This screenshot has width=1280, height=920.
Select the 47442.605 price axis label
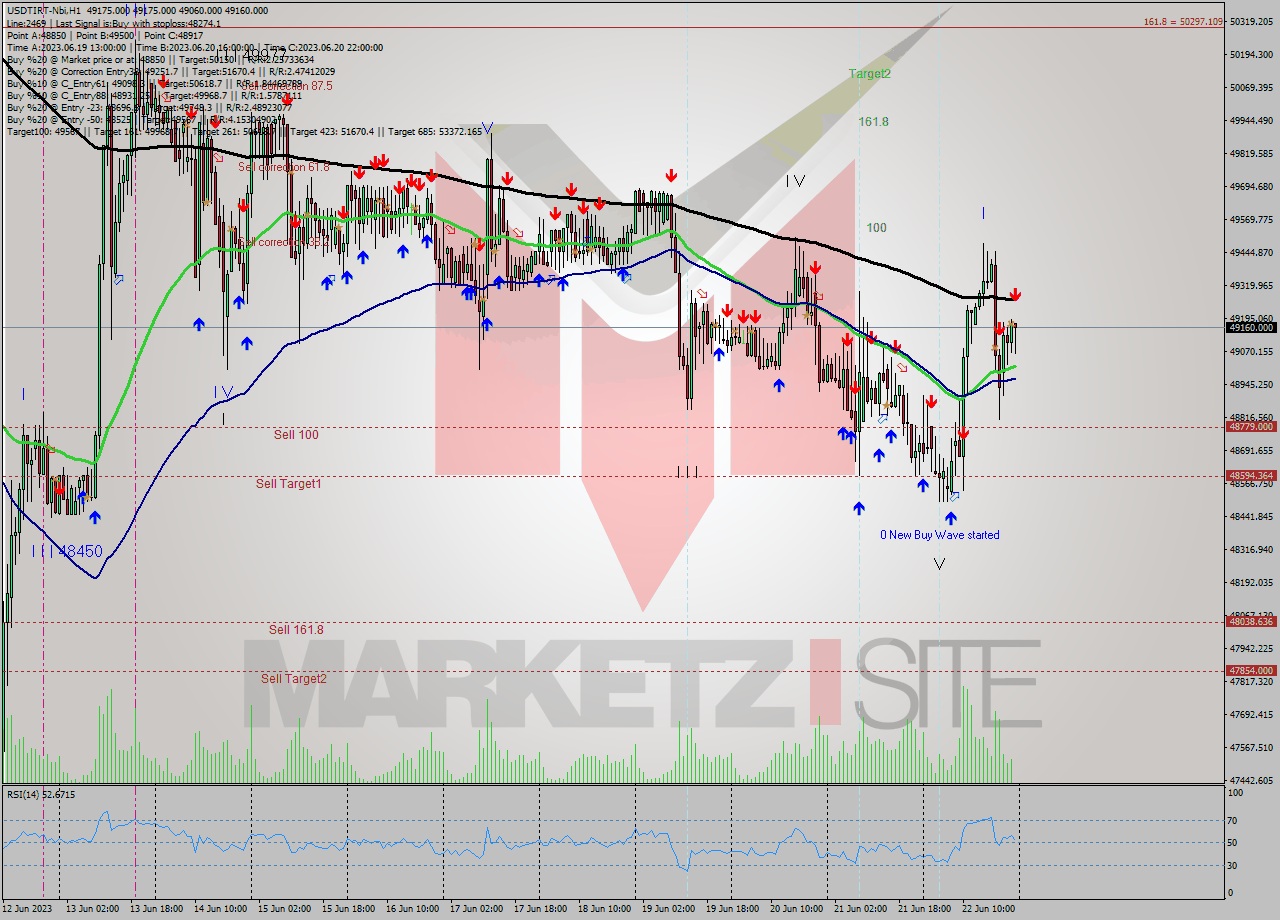coord(1252,780)
